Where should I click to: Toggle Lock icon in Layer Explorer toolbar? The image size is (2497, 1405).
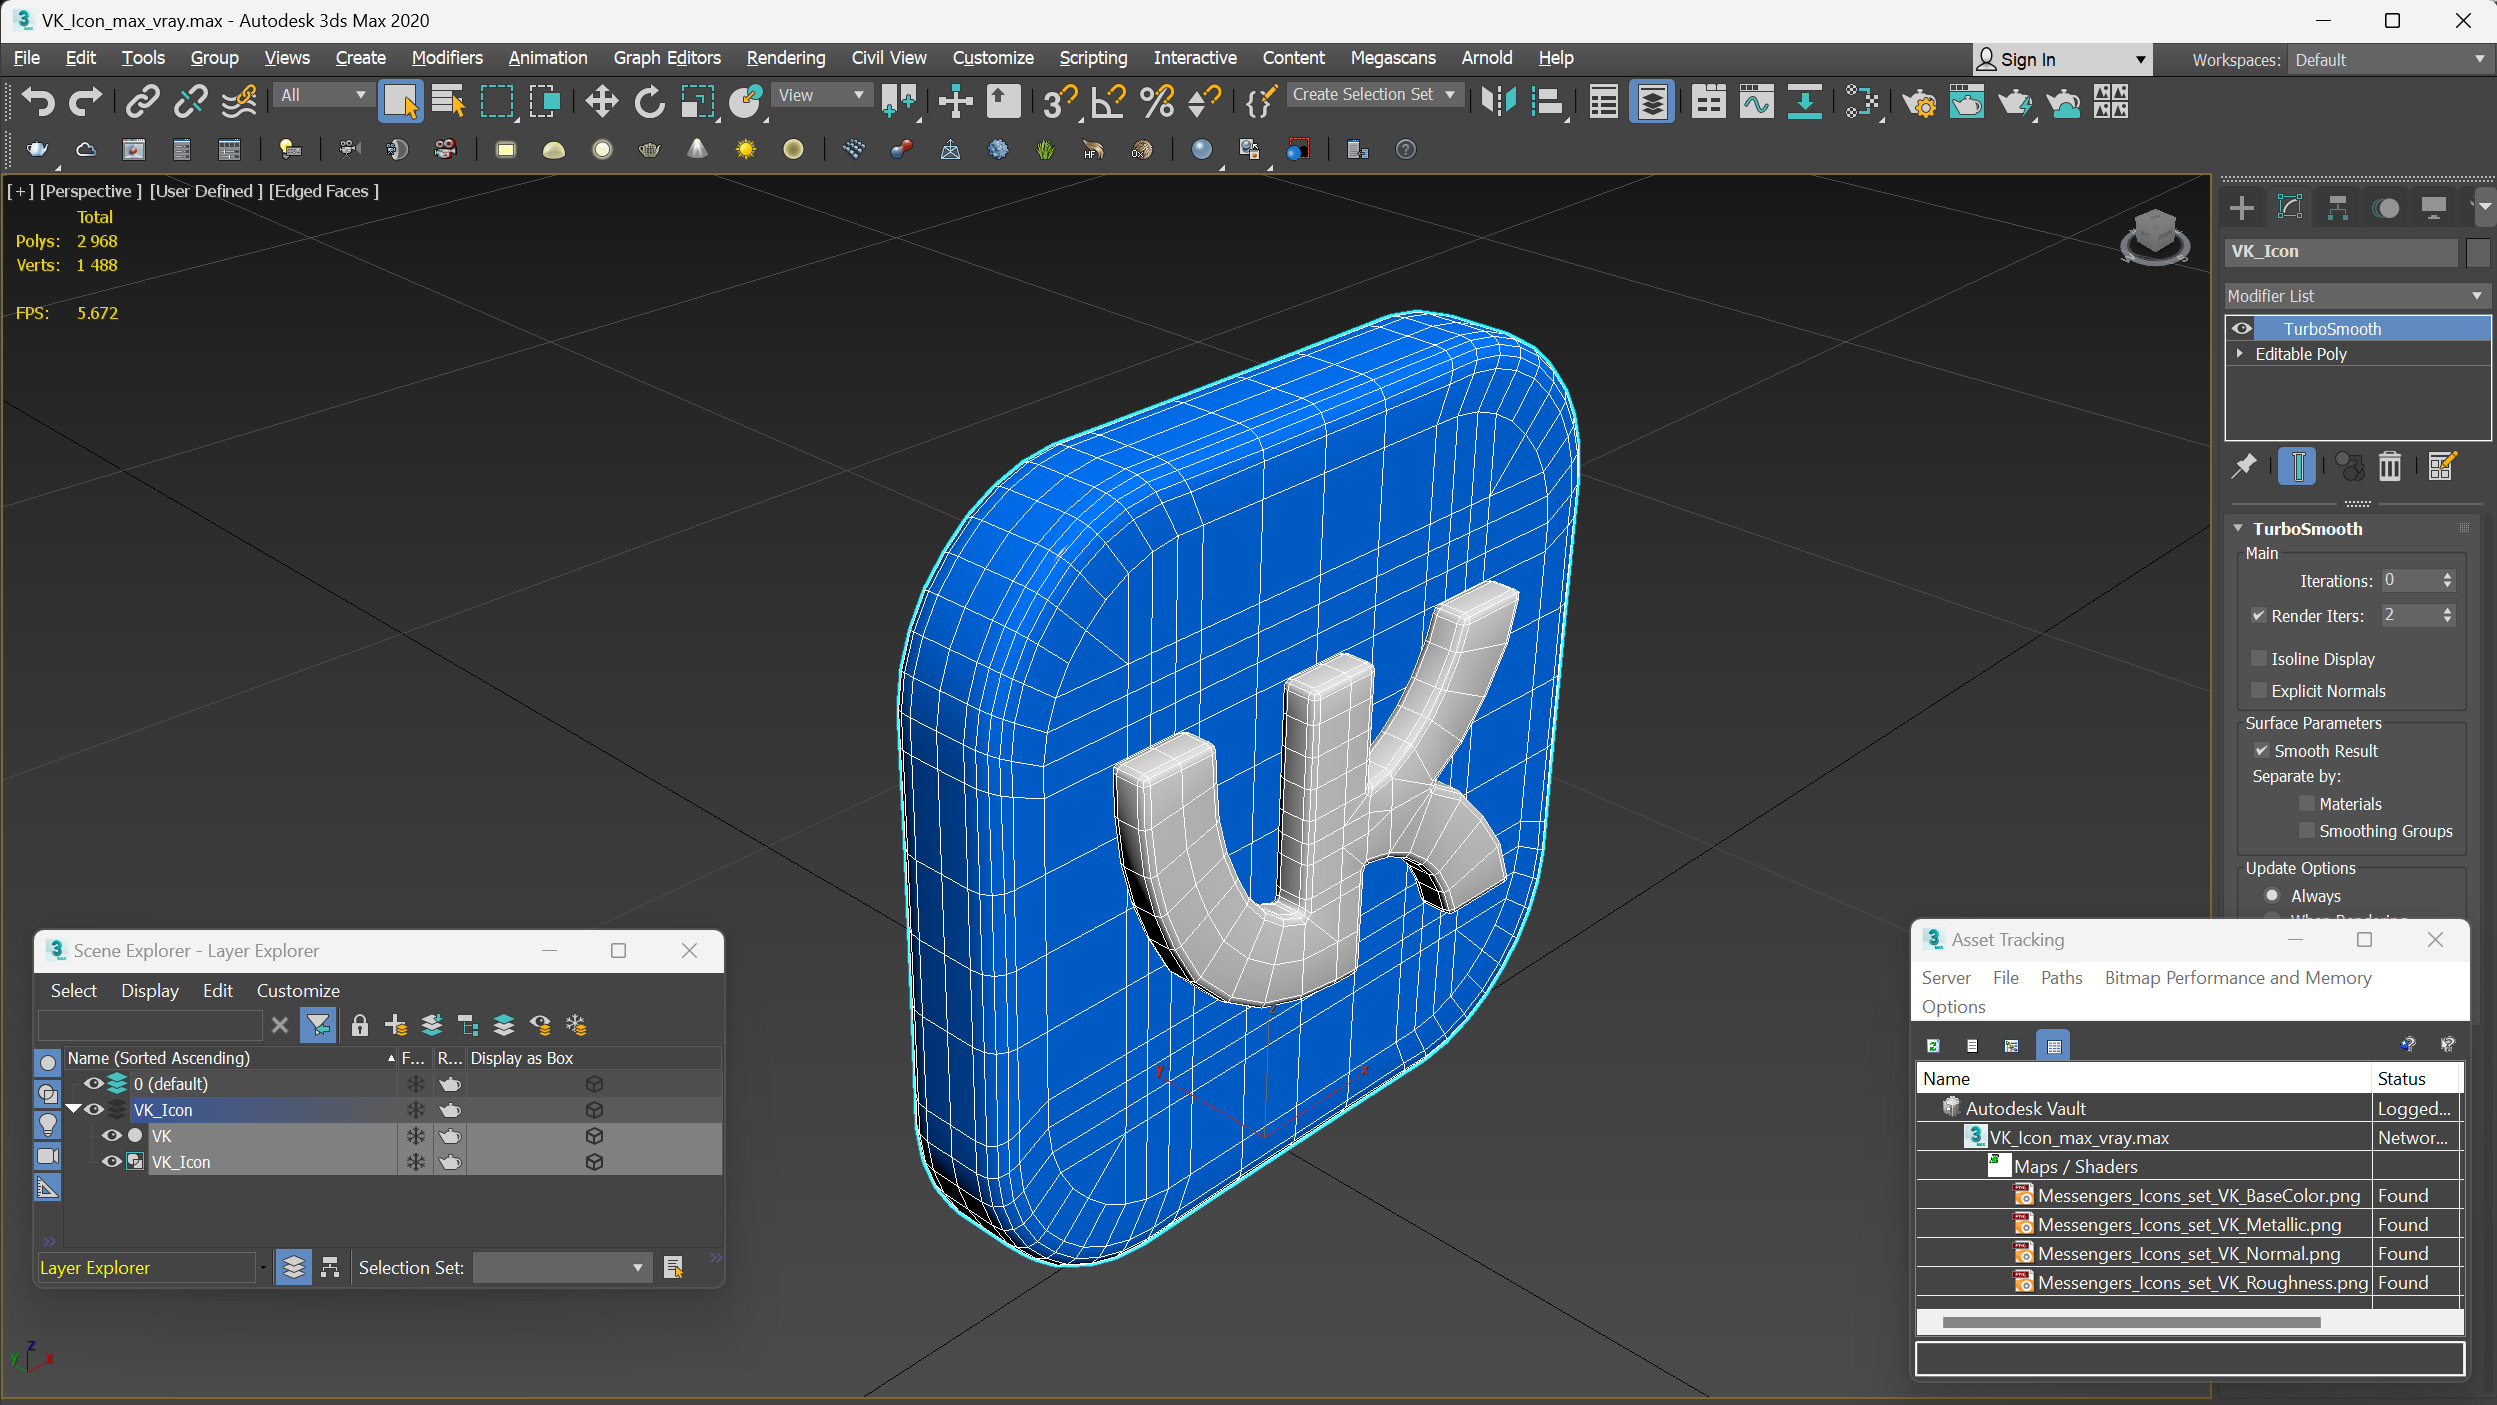[360, 1025]
